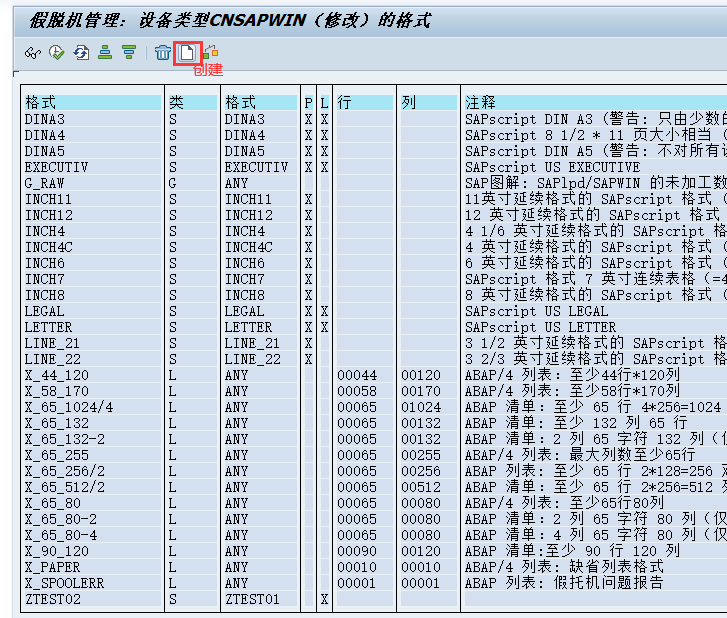Click the create new page icon
Screen dimensions: 727x618
[x=187, y=53]
